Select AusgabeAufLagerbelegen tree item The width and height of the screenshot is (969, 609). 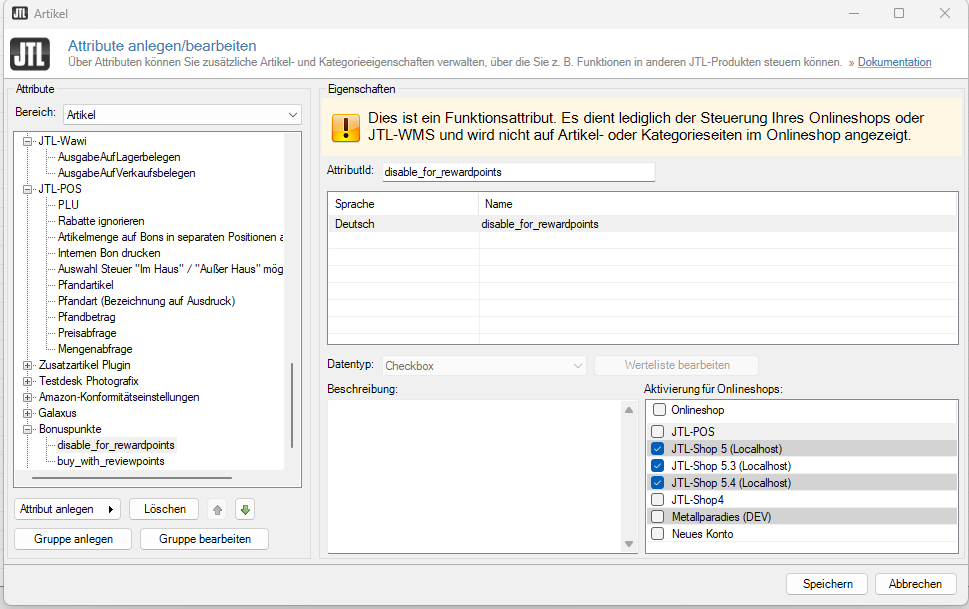119,157
